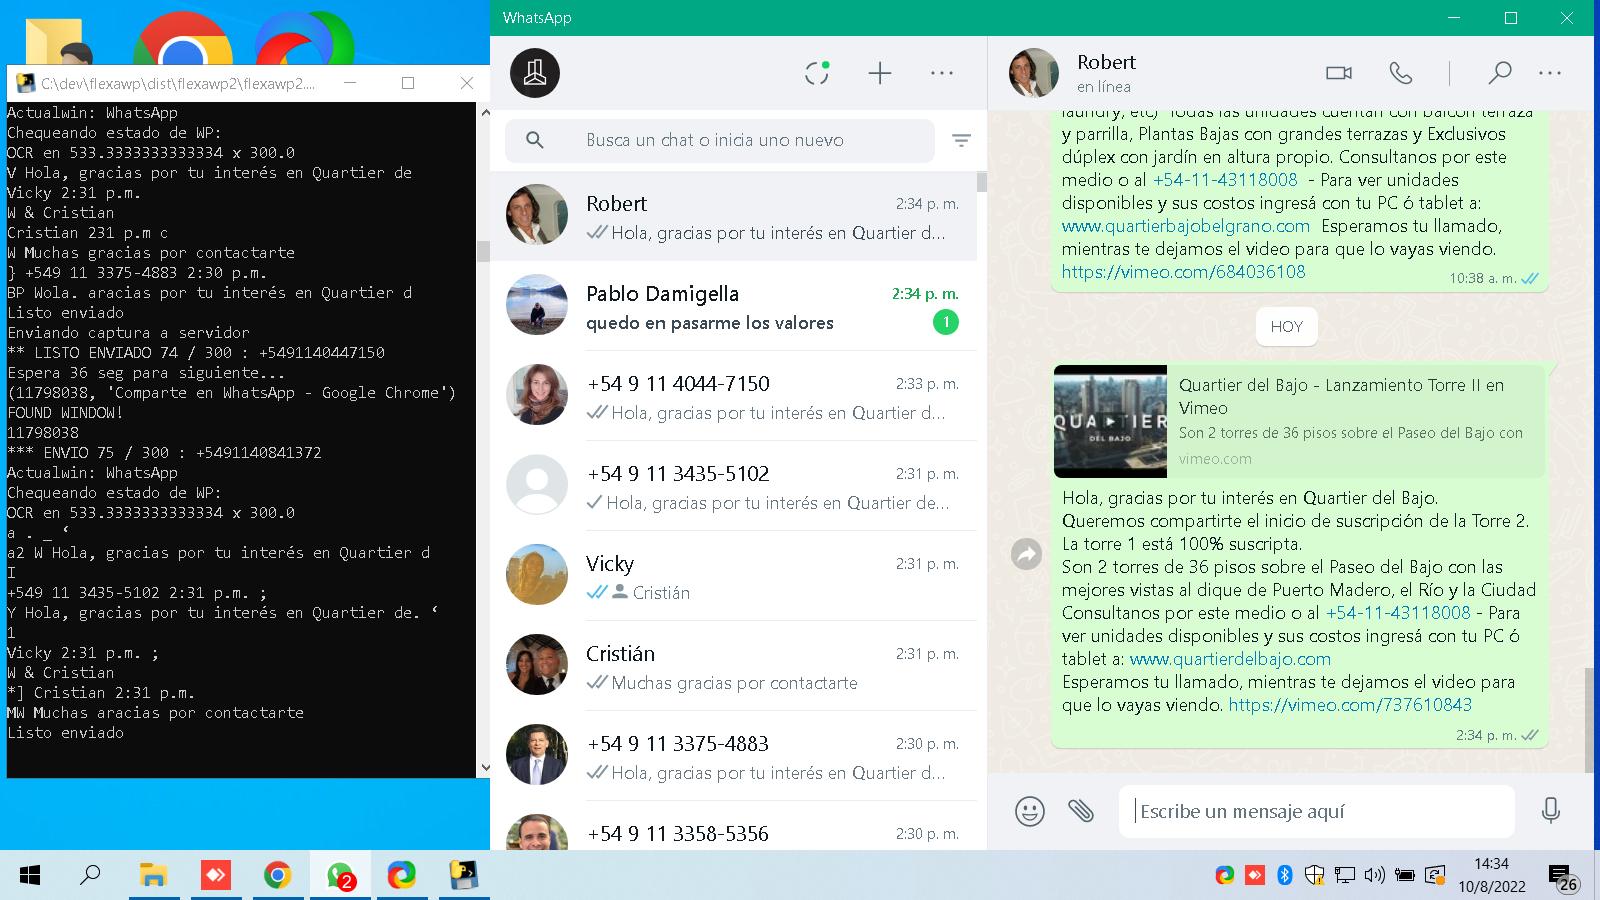Click the conversation pane scrollbar

1589,720
